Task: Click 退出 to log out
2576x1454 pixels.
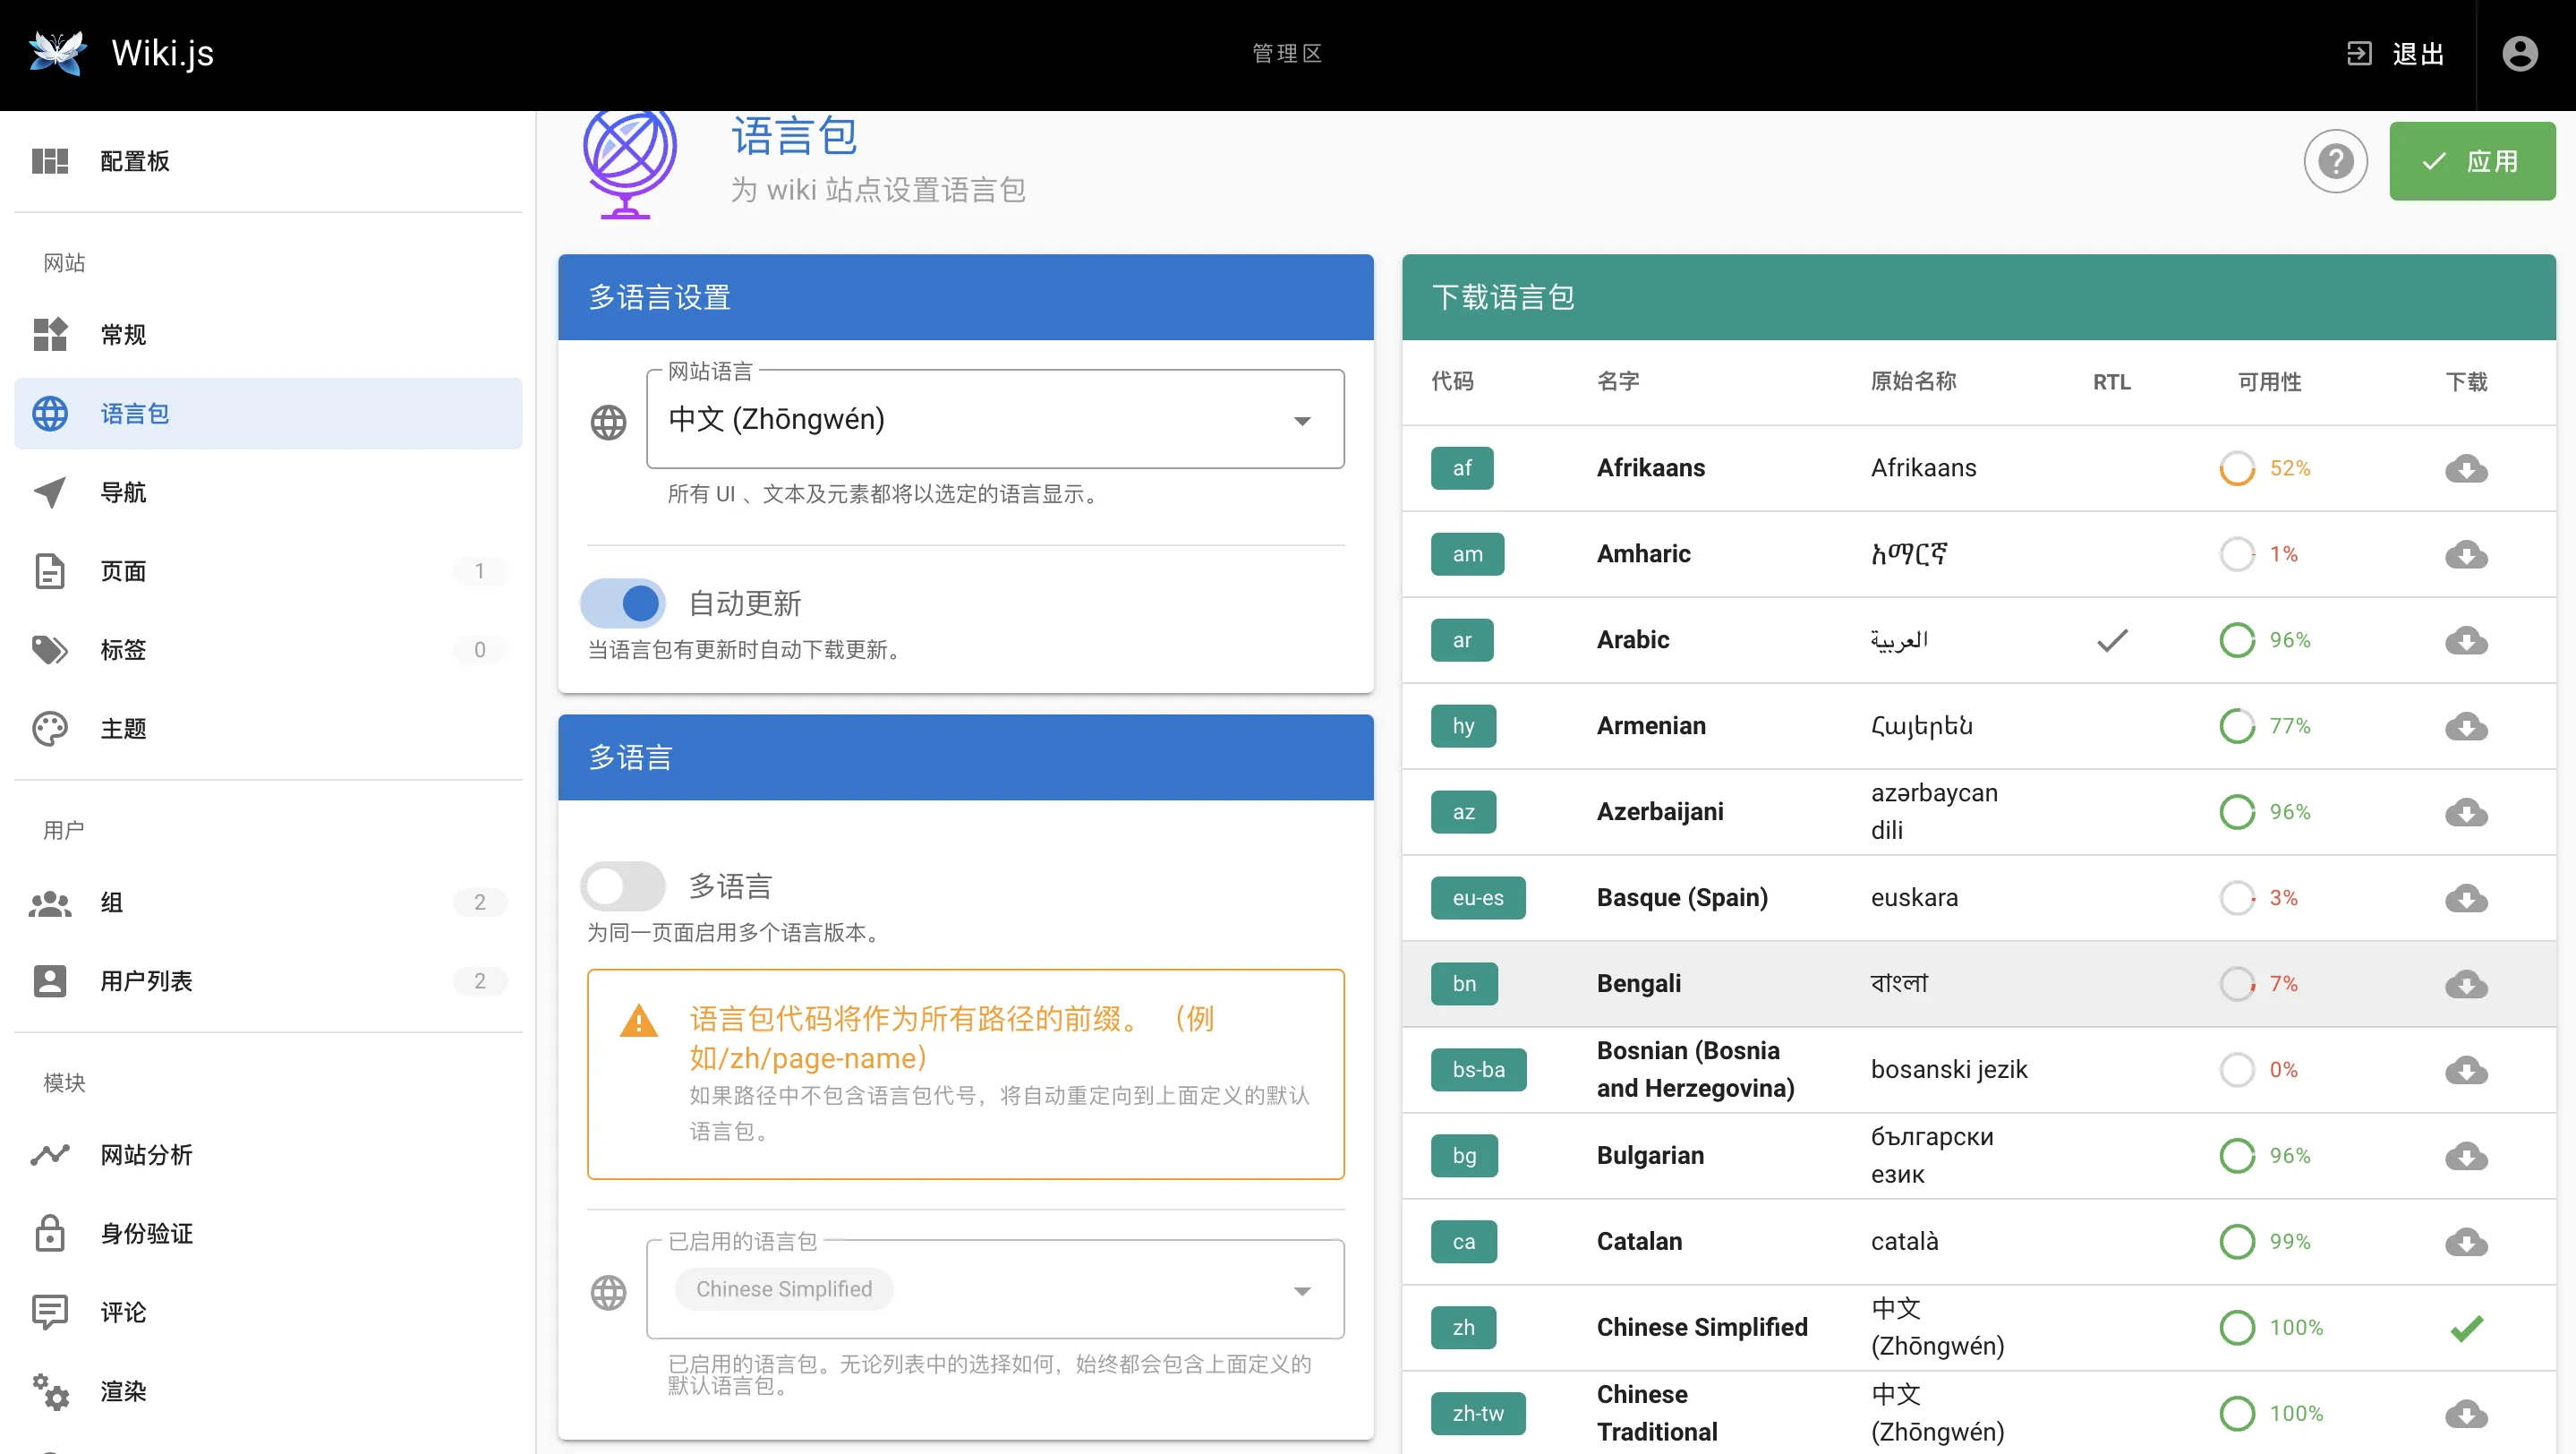Action: tap(2417, 53)
